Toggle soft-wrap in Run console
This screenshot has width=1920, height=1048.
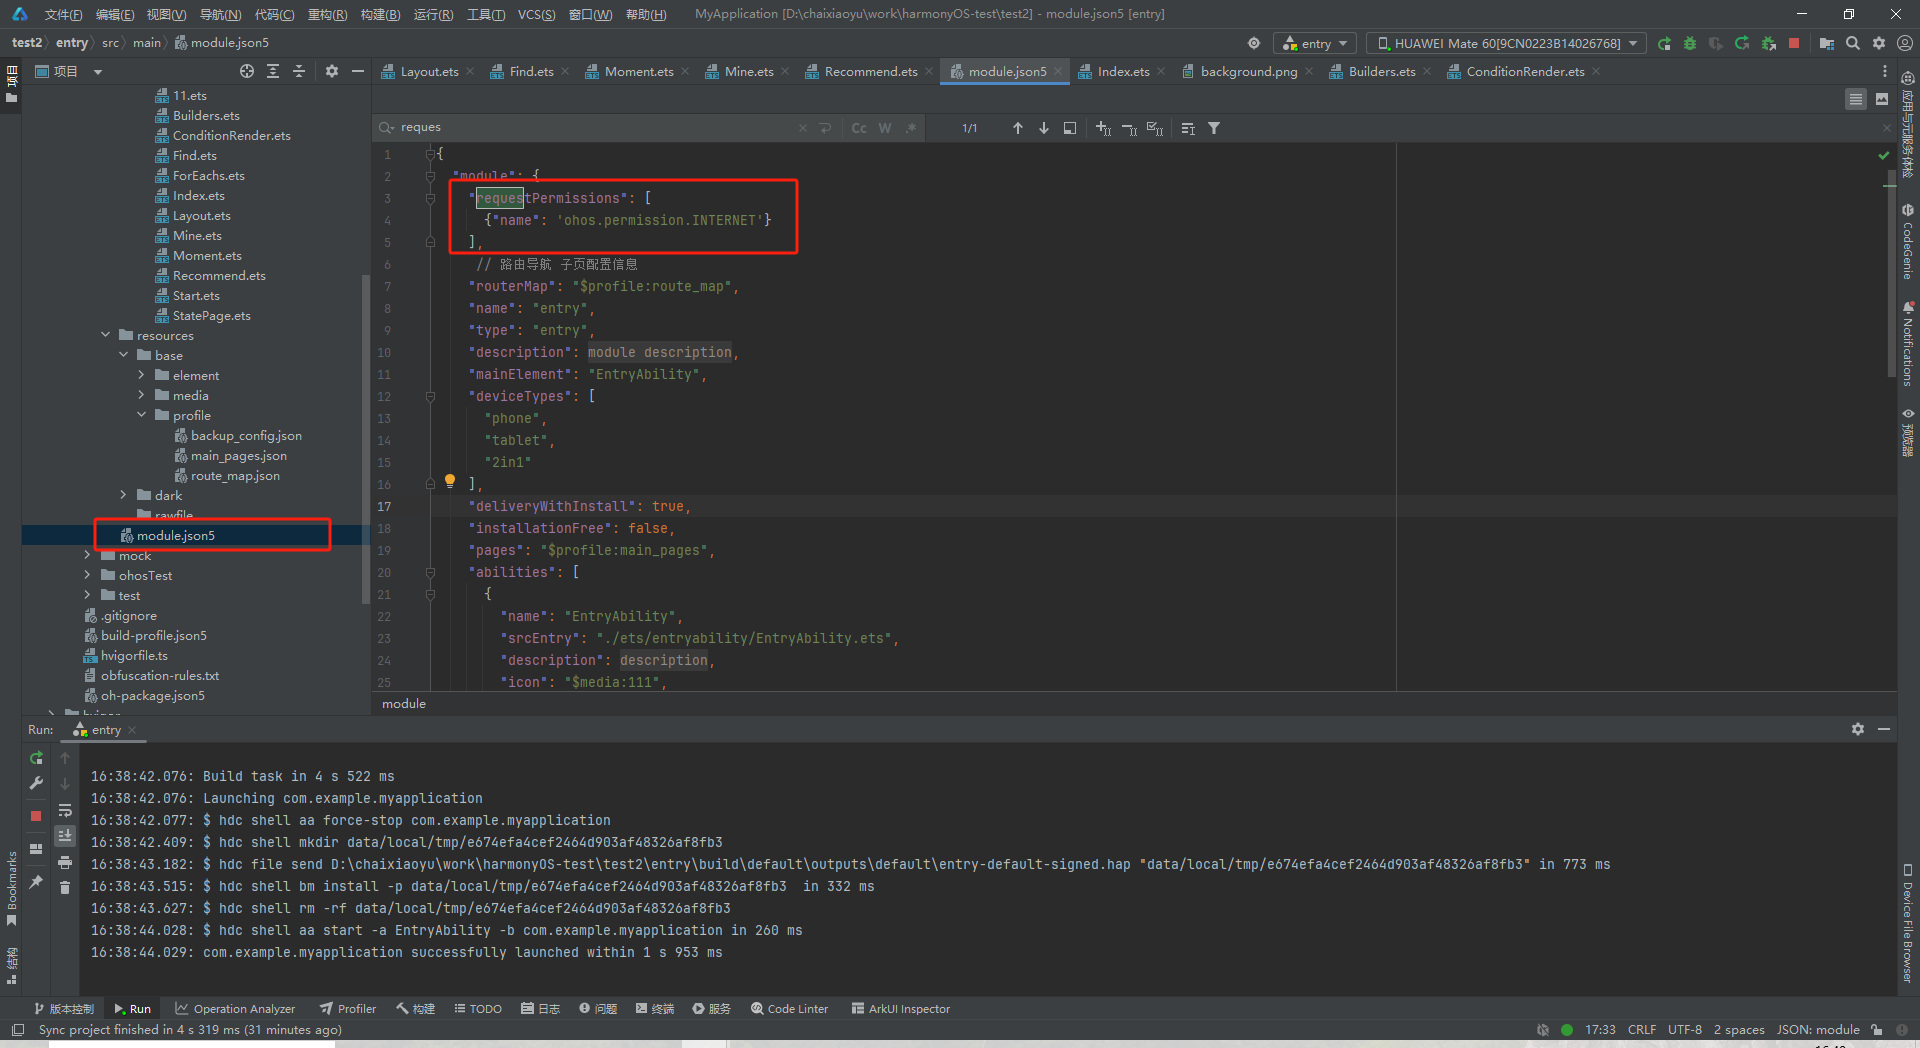[x=65, y=810]
